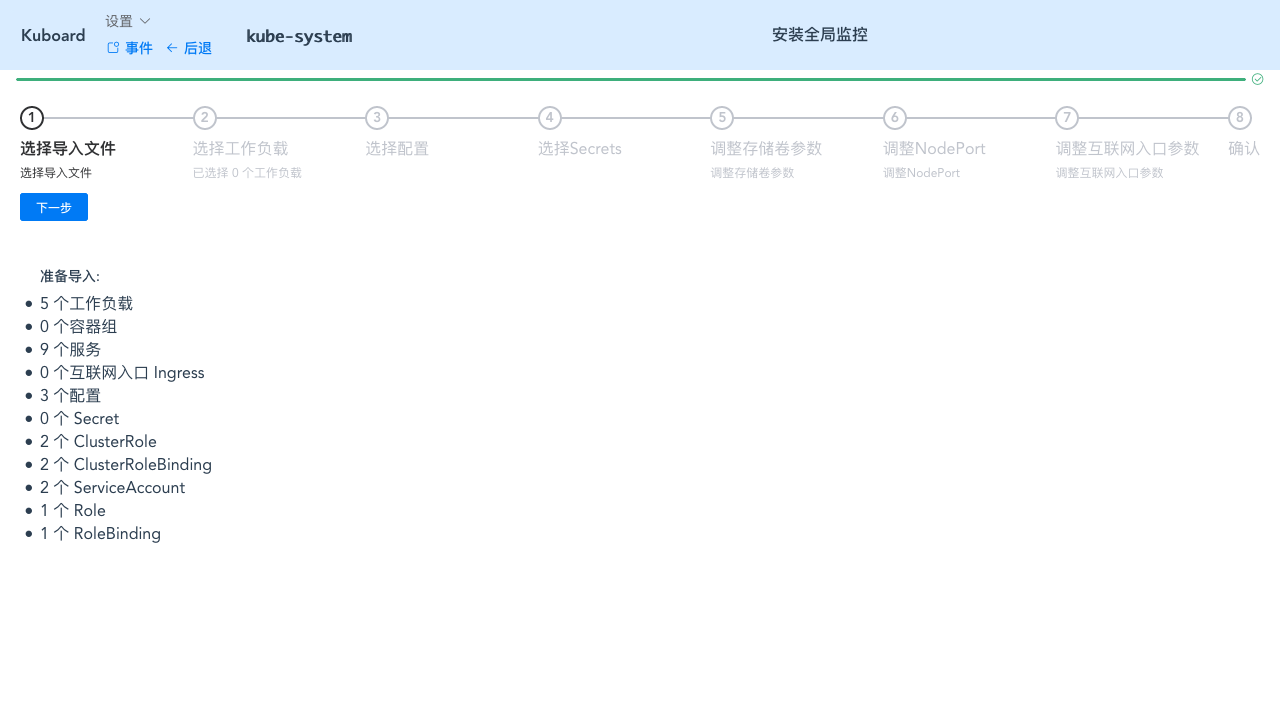Click the 后退 back arrow icon

point(172,47)
